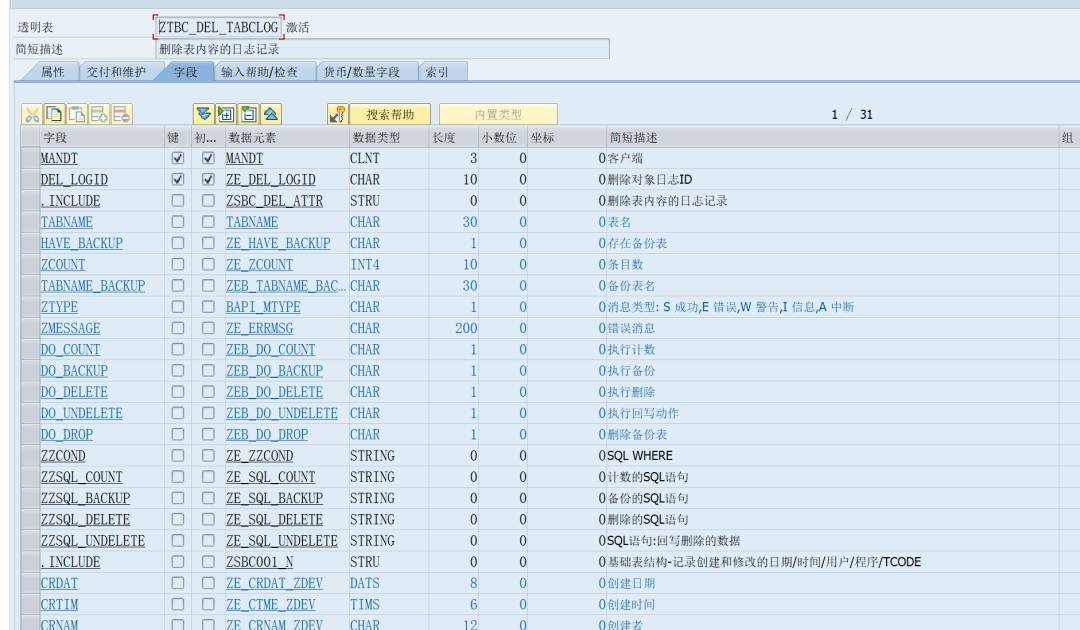The height and width of the screenshot is (630, 1080).
Task: Click the ZEB_DO_UNDELETE data element
Action: (x=282, y=413)
